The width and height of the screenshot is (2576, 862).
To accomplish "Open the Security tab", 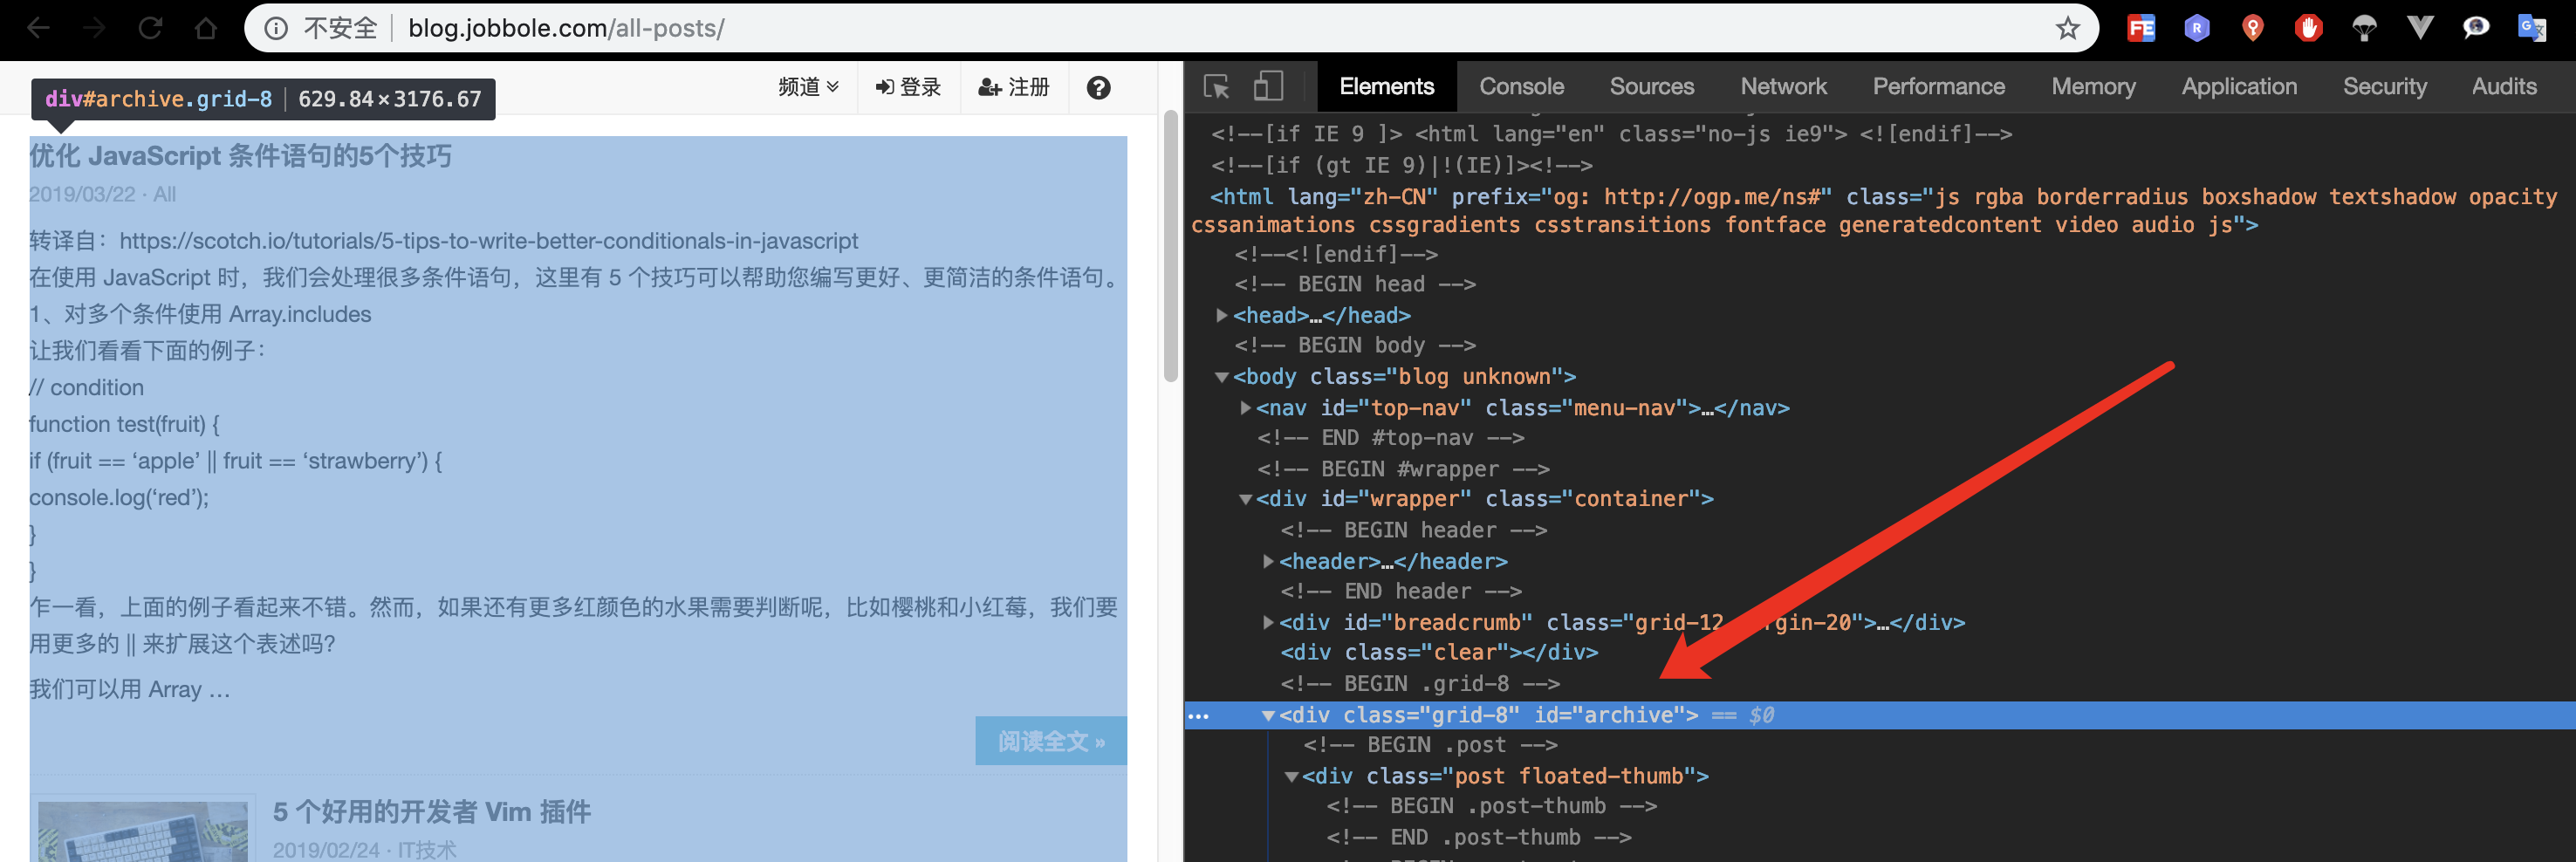I will click(2384, 86).
